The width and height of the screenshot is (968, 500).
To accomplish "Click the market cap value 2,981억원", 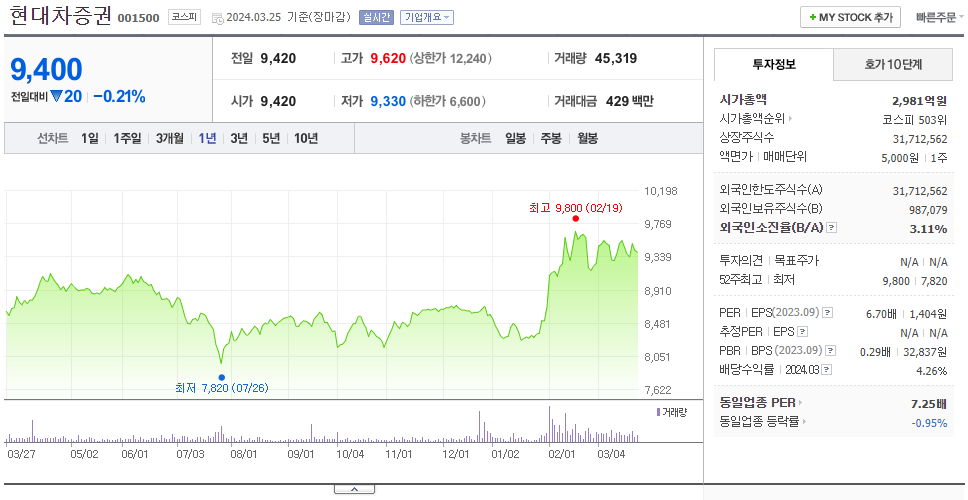I will 920,101.
